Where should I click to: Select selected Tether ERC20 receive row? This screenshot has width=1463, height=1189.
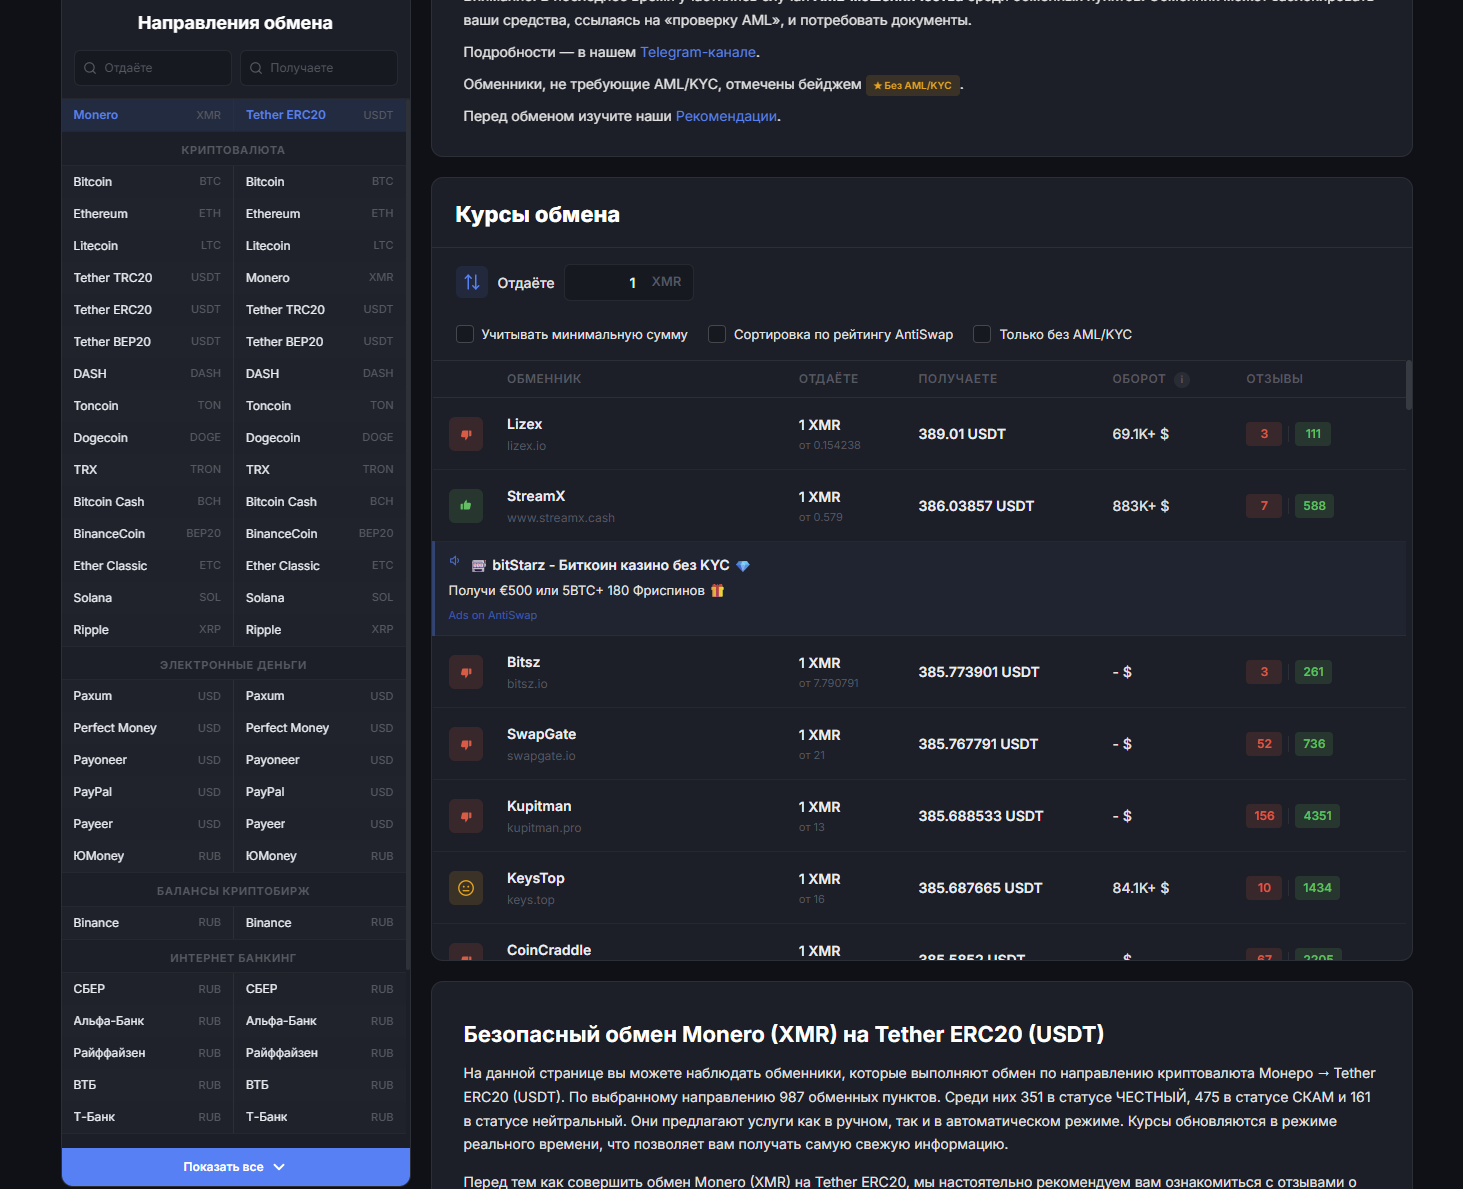(x=320, y=115)
